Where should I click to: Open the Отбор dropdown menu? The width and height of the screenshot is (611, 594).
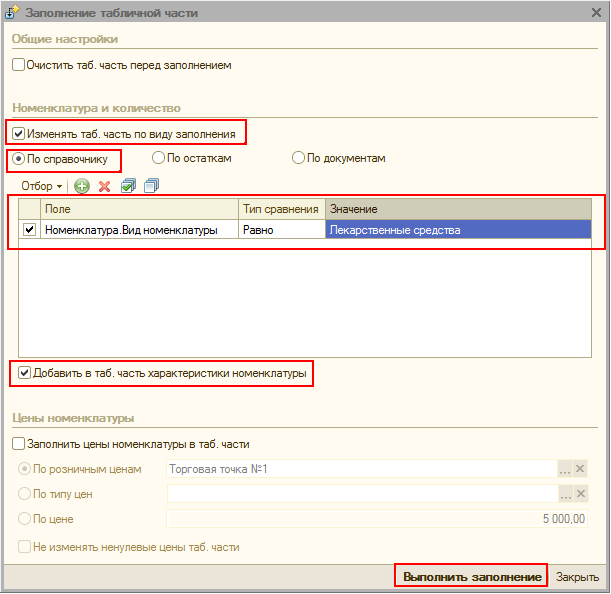42,186
